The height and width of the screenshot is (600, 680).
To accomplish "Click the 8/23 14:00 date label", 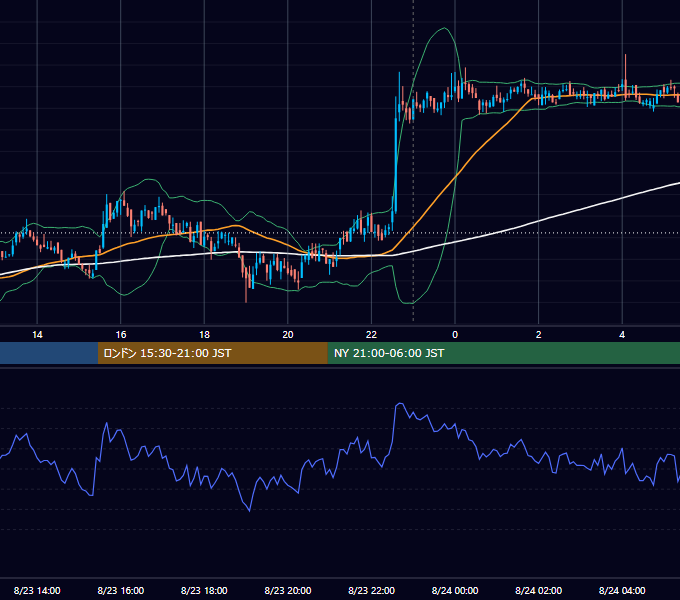I will [37, 590].
